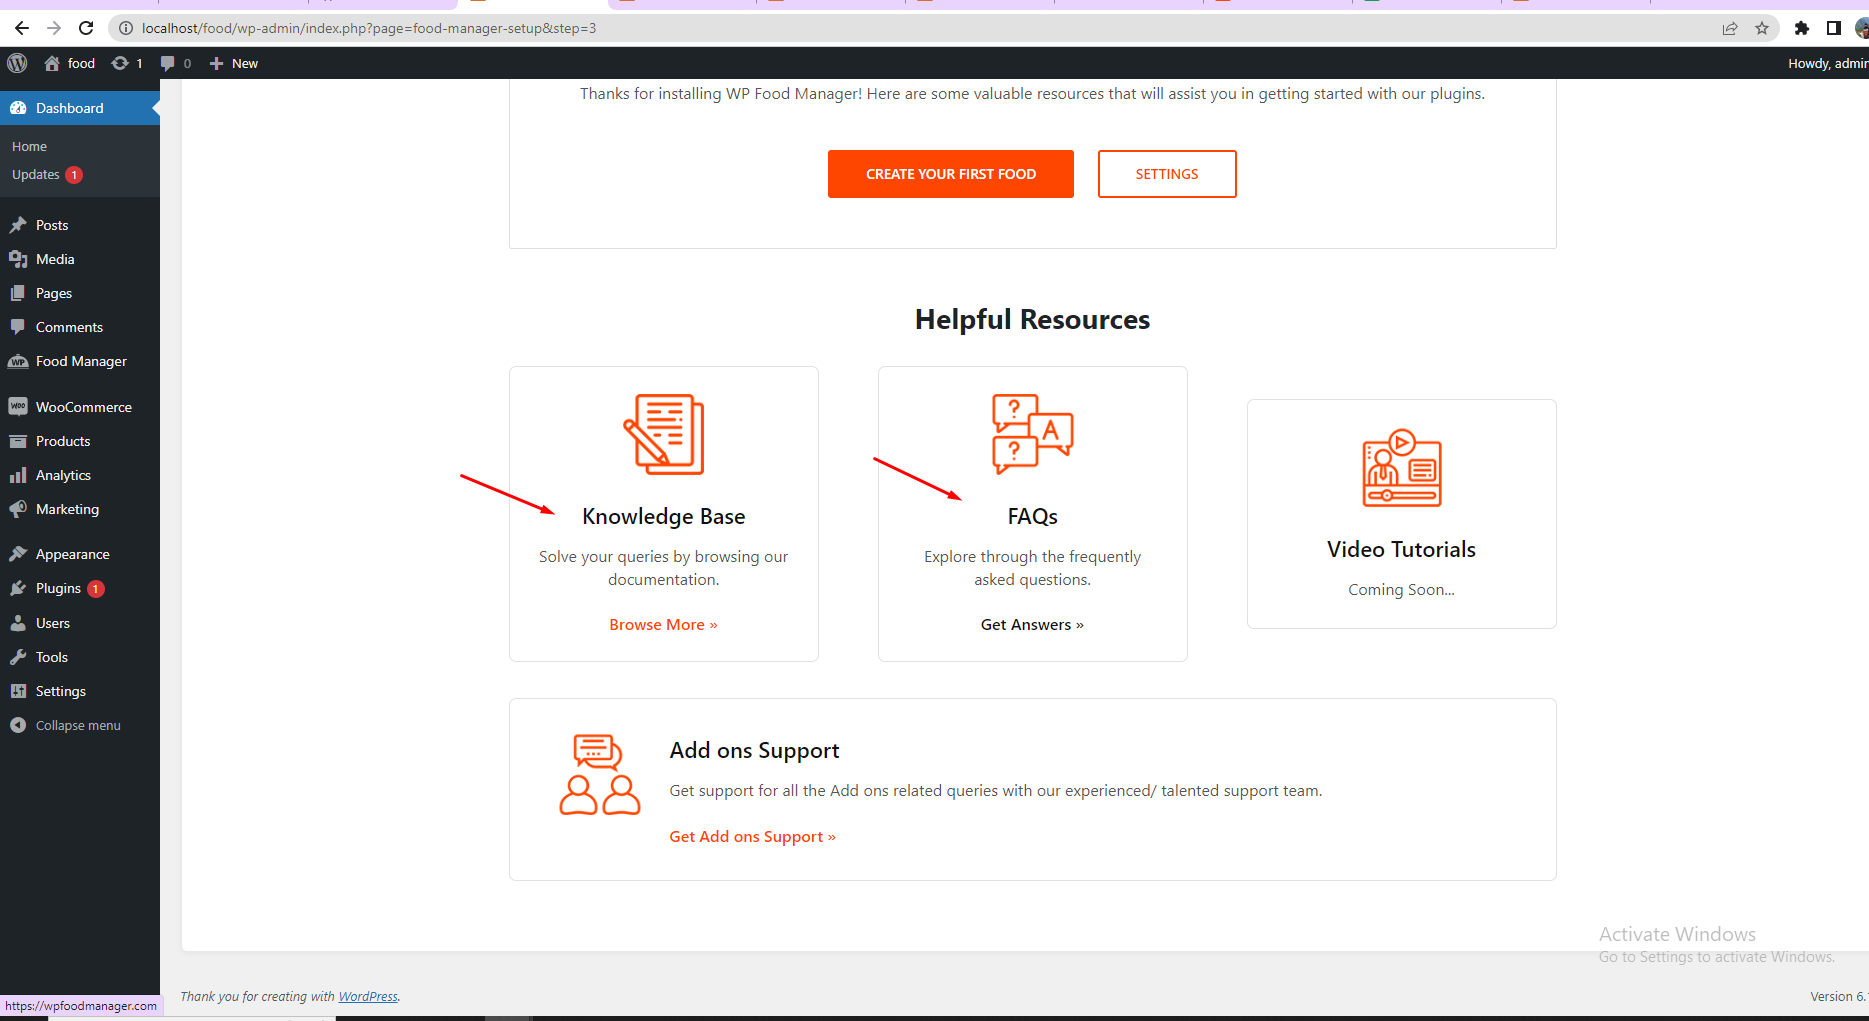This screenshot has width=1869, height=1021.
Task: Select Media in the admin menu
Action: click(x=80, y=259)
